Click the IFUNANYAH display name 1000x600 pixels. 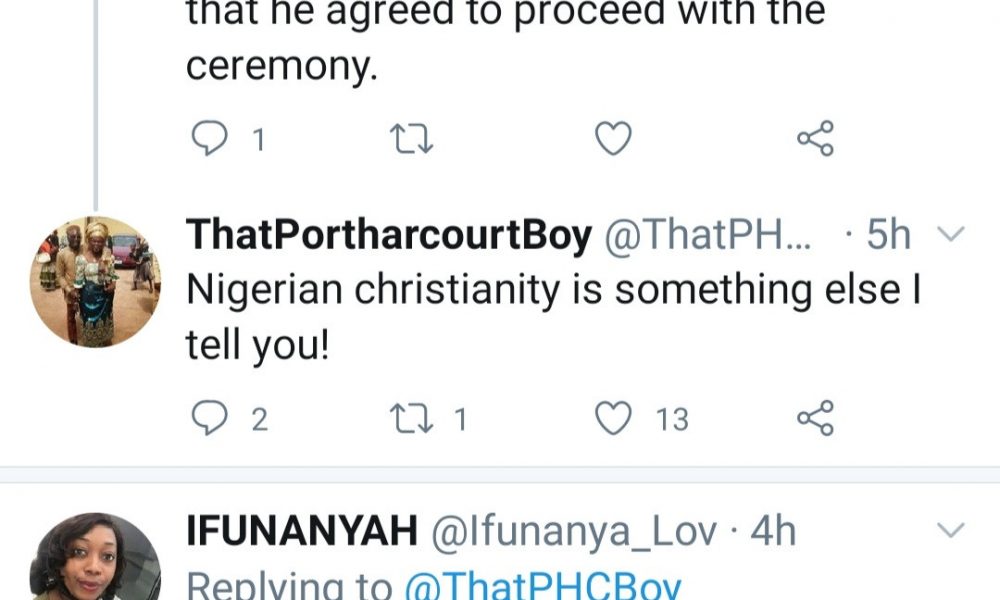coord(301,531)
